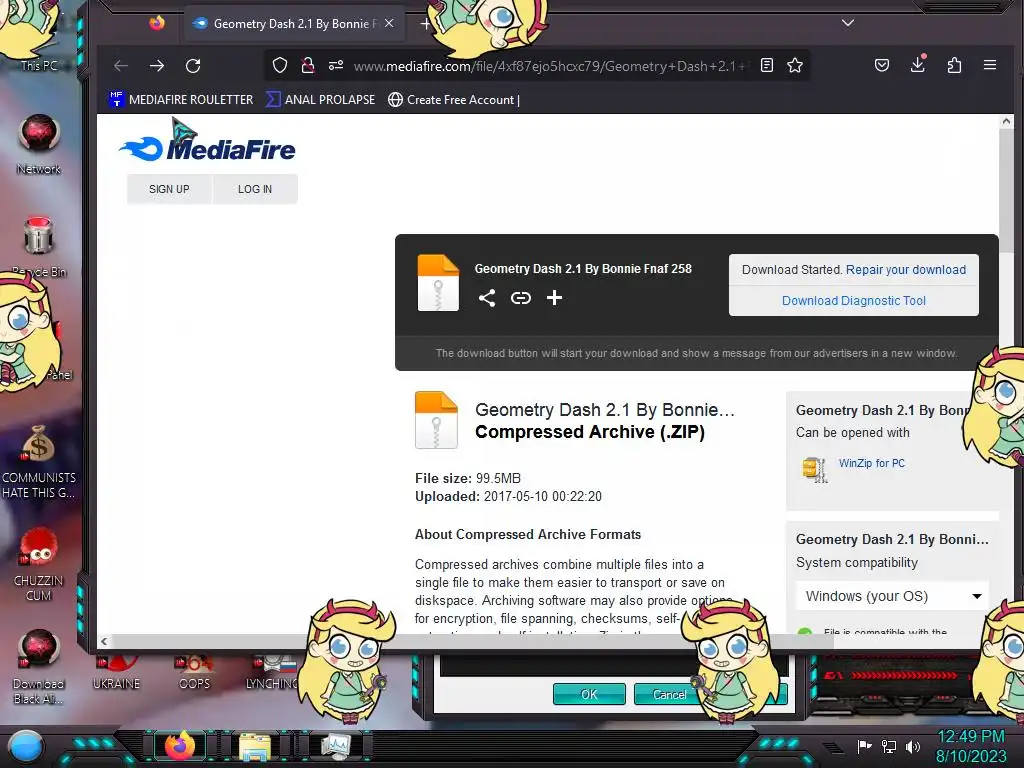The height and width of the screenshot is (768, 1024).
Task: Click the 'About Compressed Archive Formats' heading
Action: tap(528, 534)
